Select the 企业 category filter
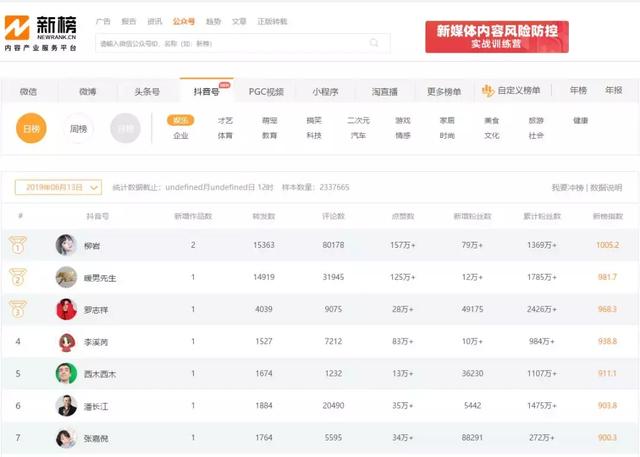The image size is (640, 457). (x=180, y=135)
